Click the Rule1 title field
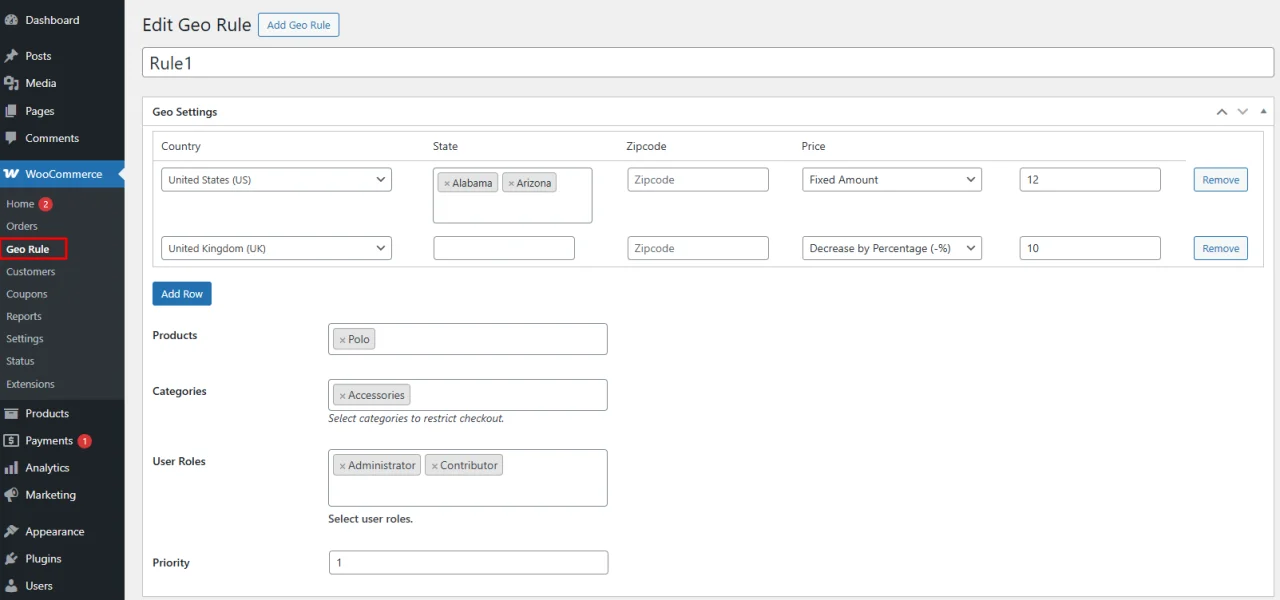 pyautogui.click(x=708, y=63)
